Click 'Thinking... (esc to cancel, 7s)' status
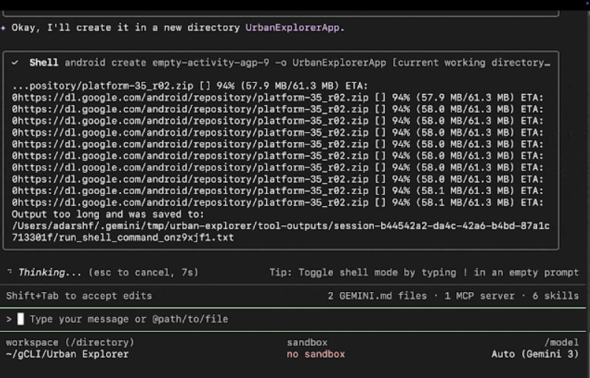 click(108, 272)
